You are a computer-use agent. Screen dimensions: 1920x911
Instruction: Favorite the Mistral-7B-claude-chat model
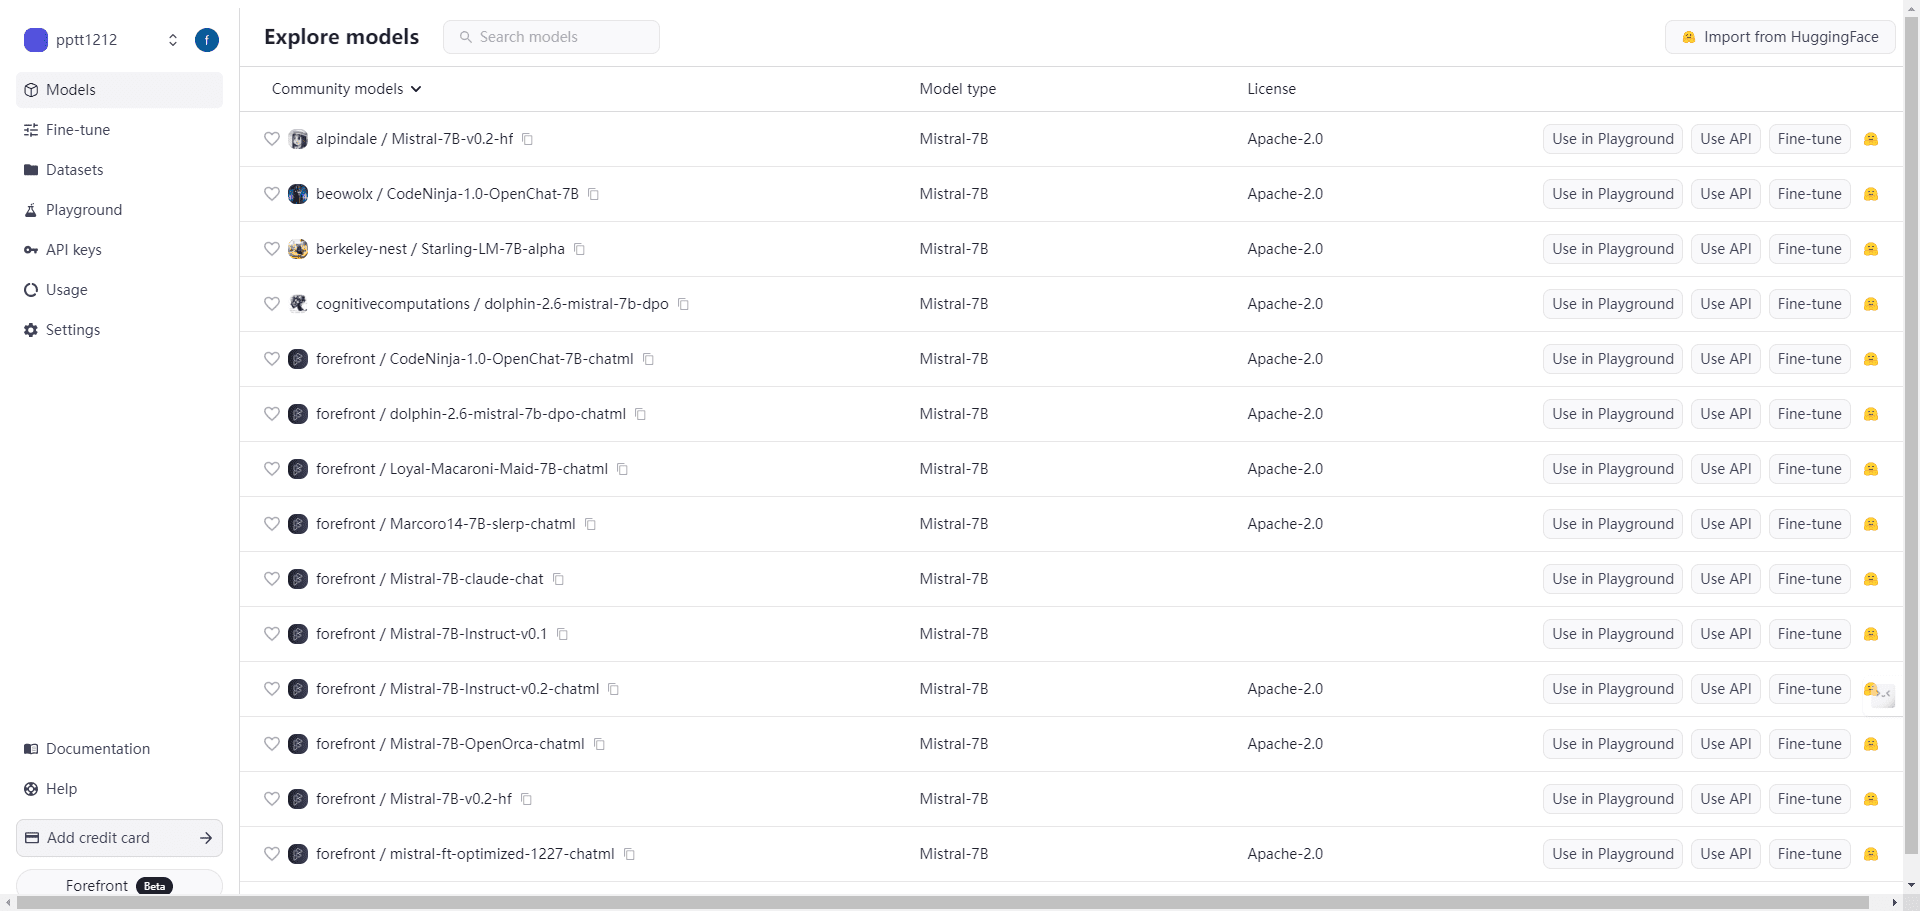click(271, 579)
